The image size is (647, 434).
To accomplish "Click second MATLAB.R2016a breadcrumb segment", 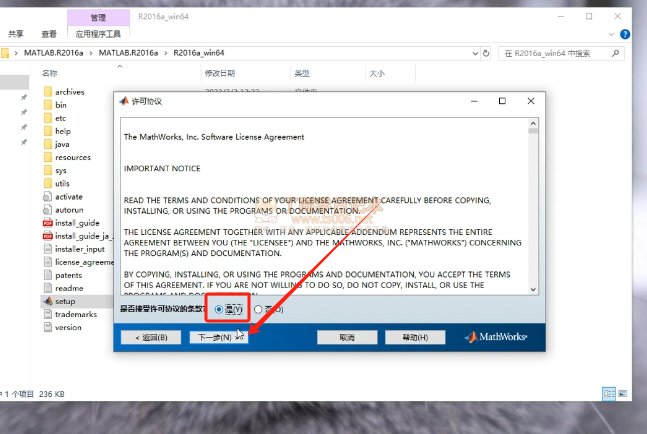I will [128, 53].
